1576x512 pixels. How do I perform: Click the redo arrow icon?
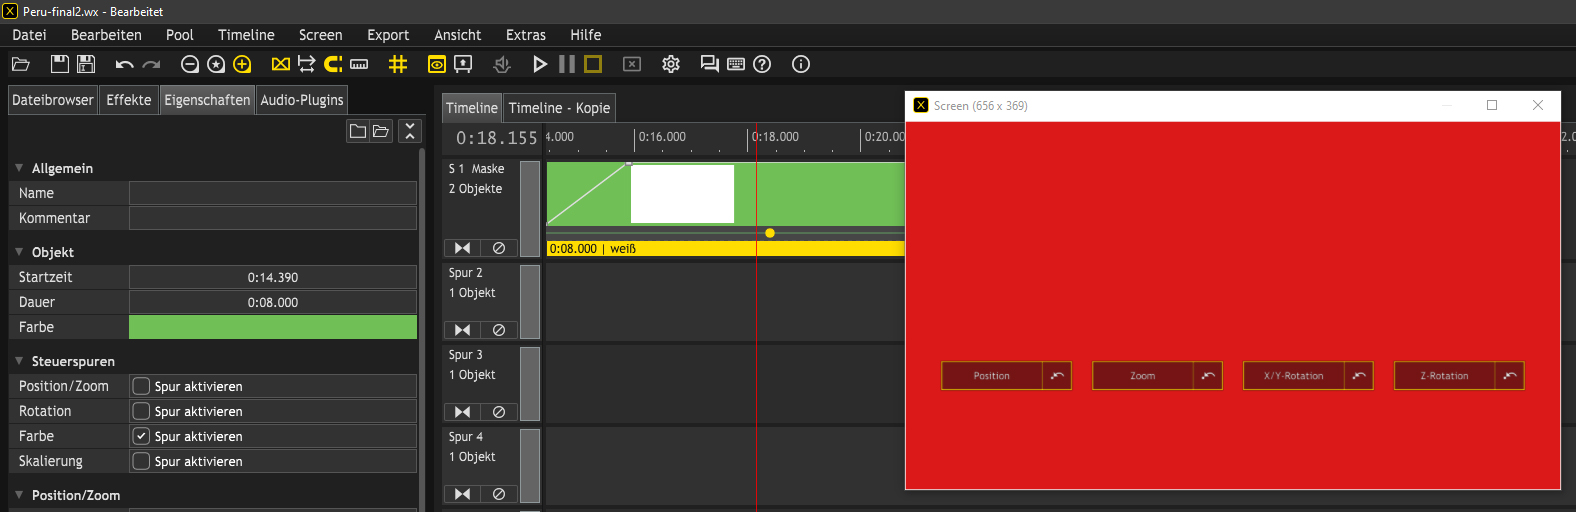coord(151,64)
